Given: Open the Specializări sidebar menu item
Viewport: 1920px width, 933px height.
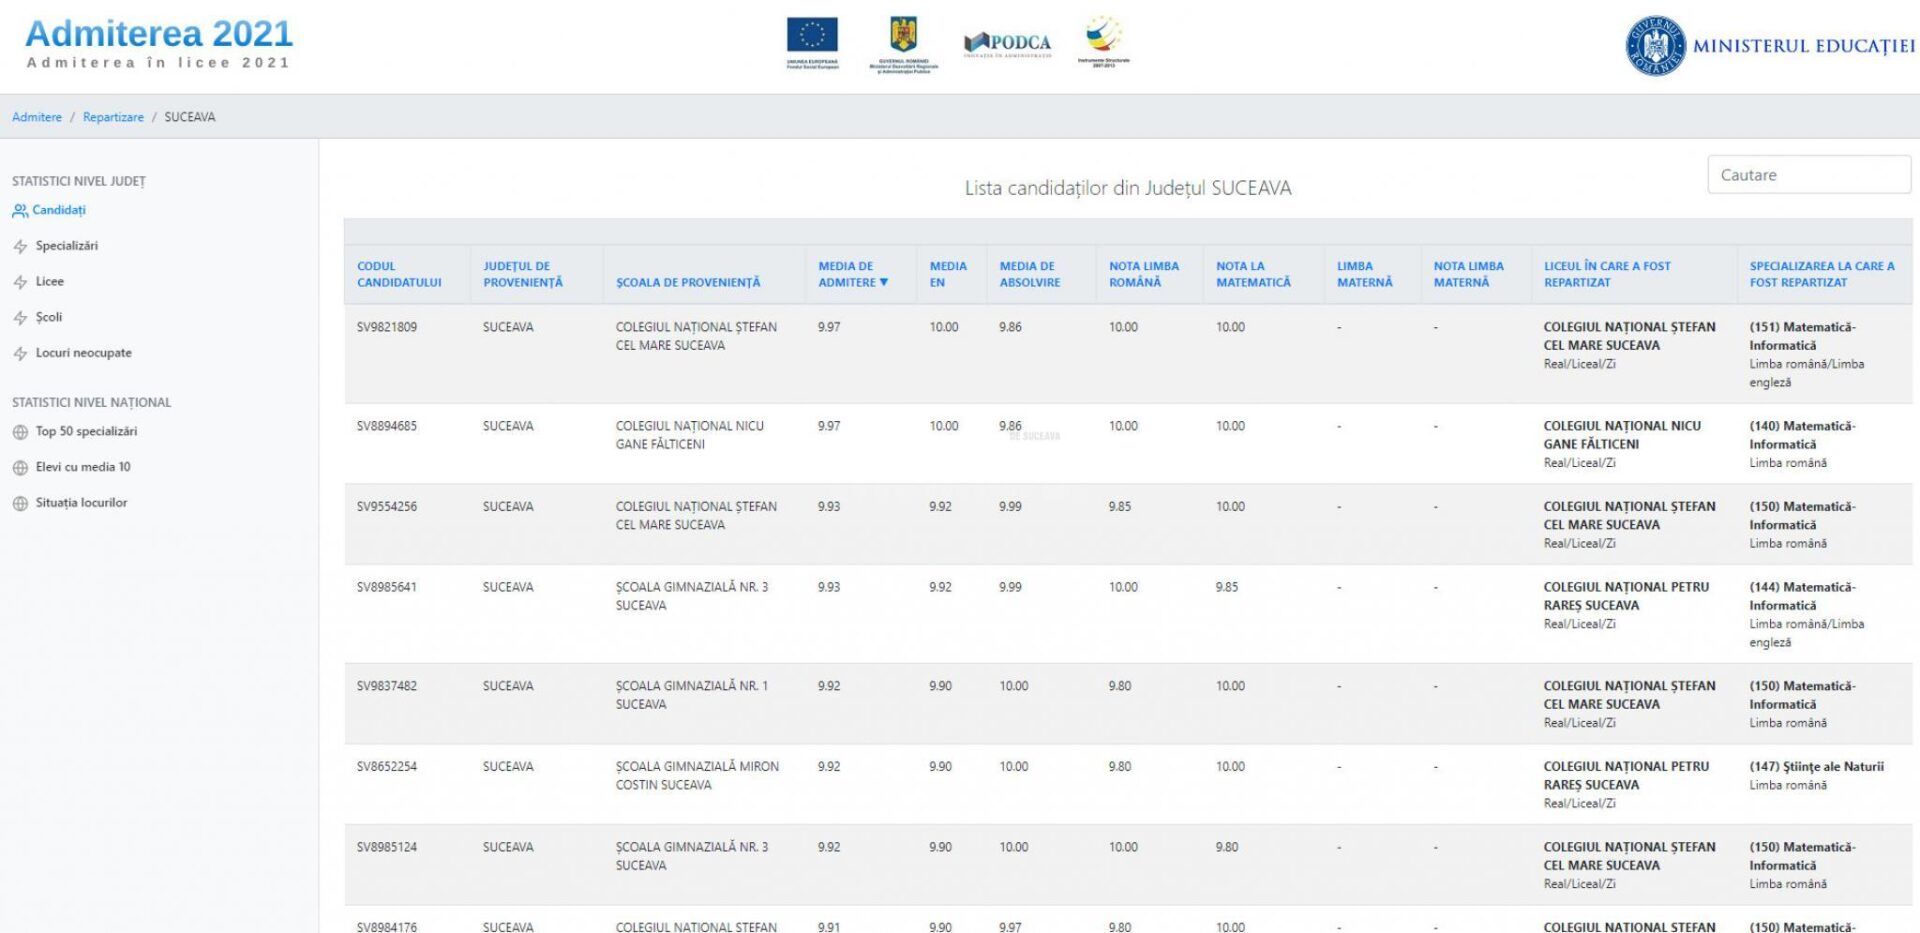Looking at the screenshot, I should click(x=66, y=246).
